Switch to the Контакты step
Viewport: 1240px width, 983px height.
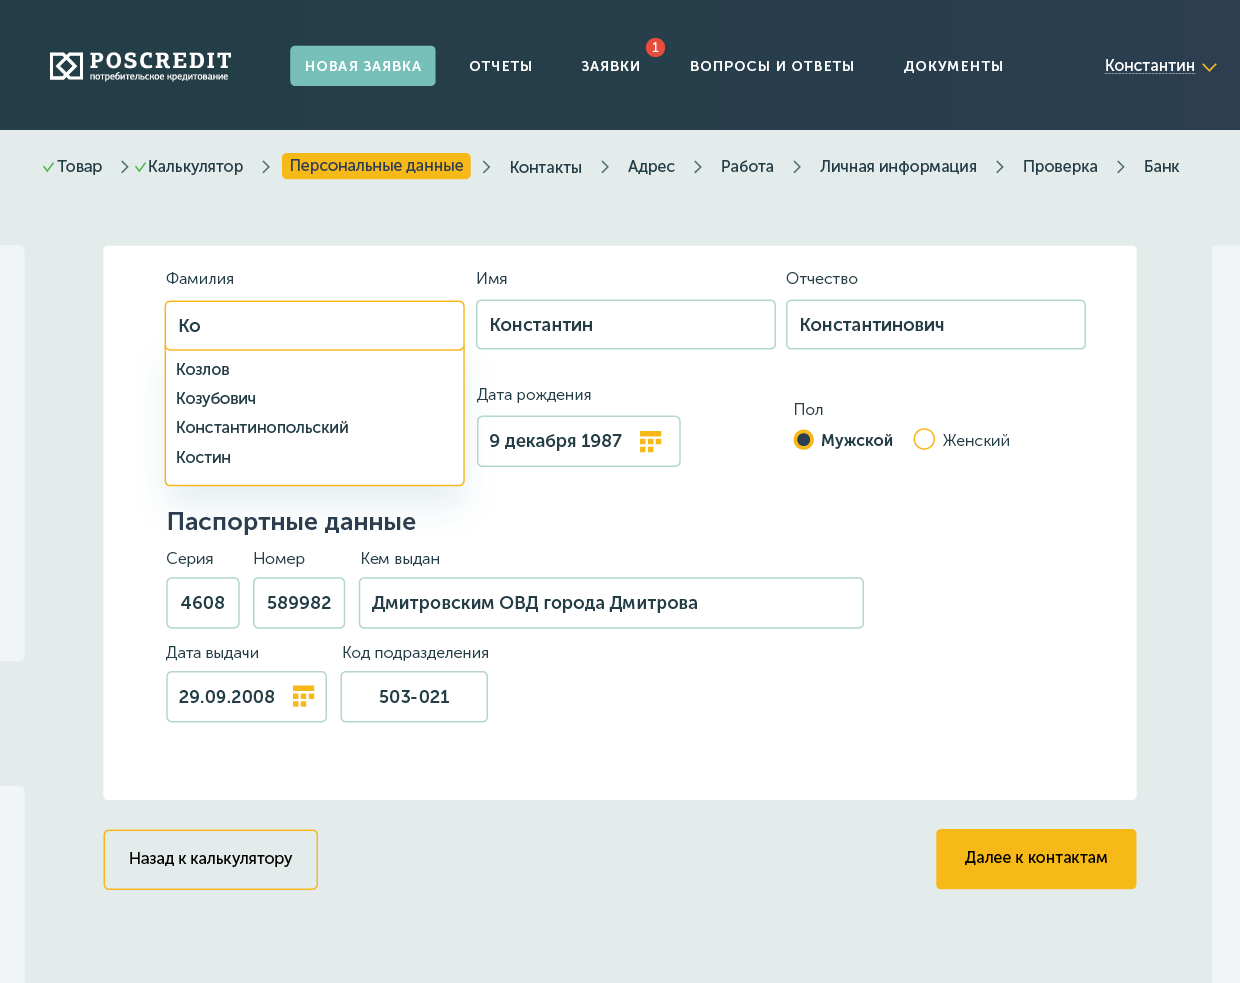545,167
